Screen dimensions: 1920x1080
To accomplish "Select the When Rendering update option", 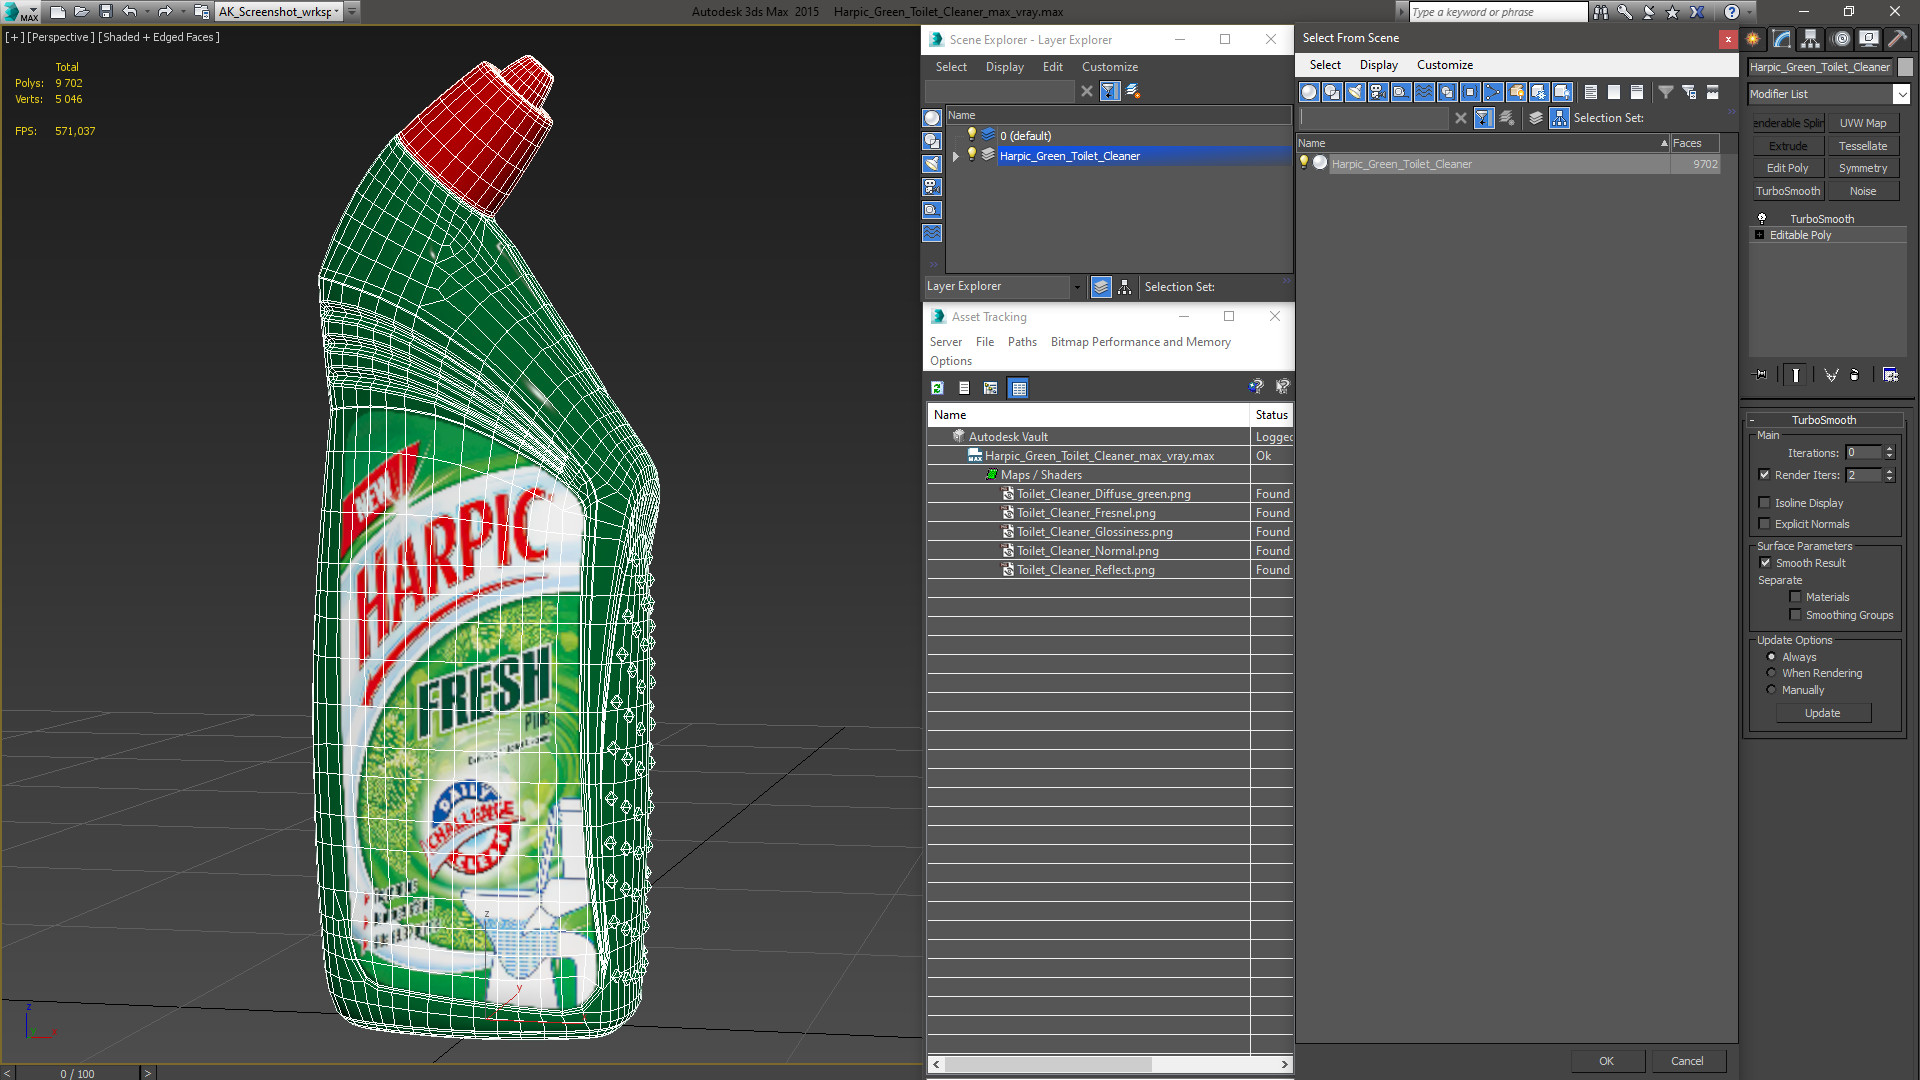I will click(x=1771, y=673).
